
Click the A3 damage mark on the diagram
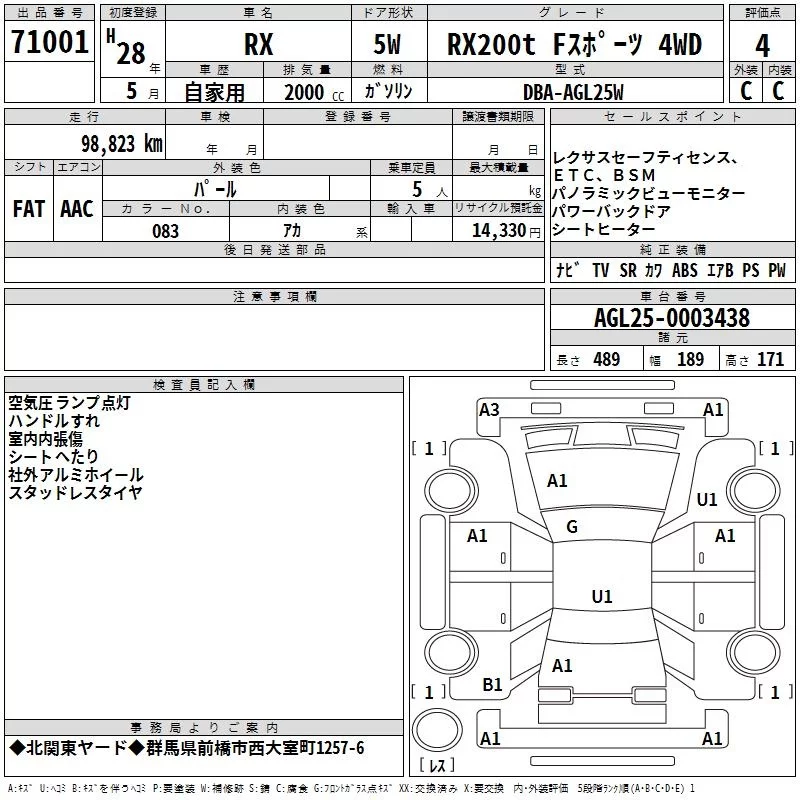[489, 409]
